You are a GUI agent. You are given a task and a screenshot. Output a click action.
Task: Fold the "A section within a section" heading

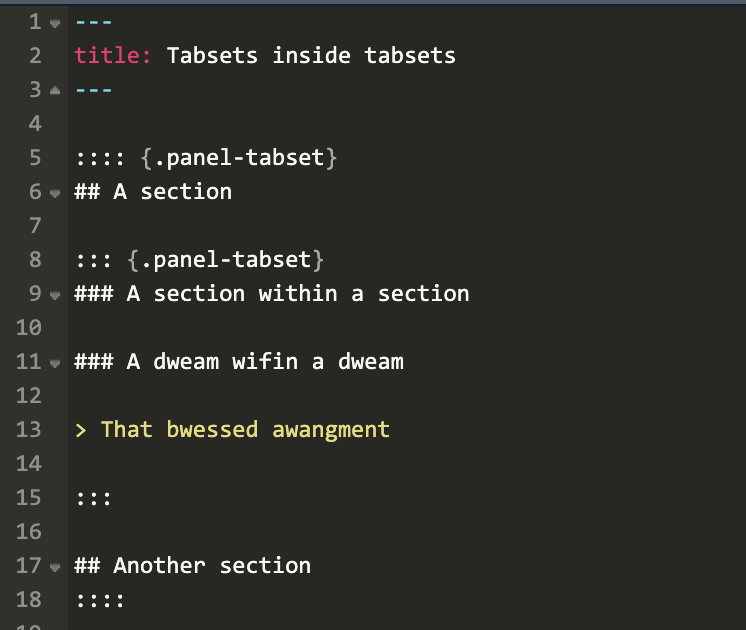point(55,294)
